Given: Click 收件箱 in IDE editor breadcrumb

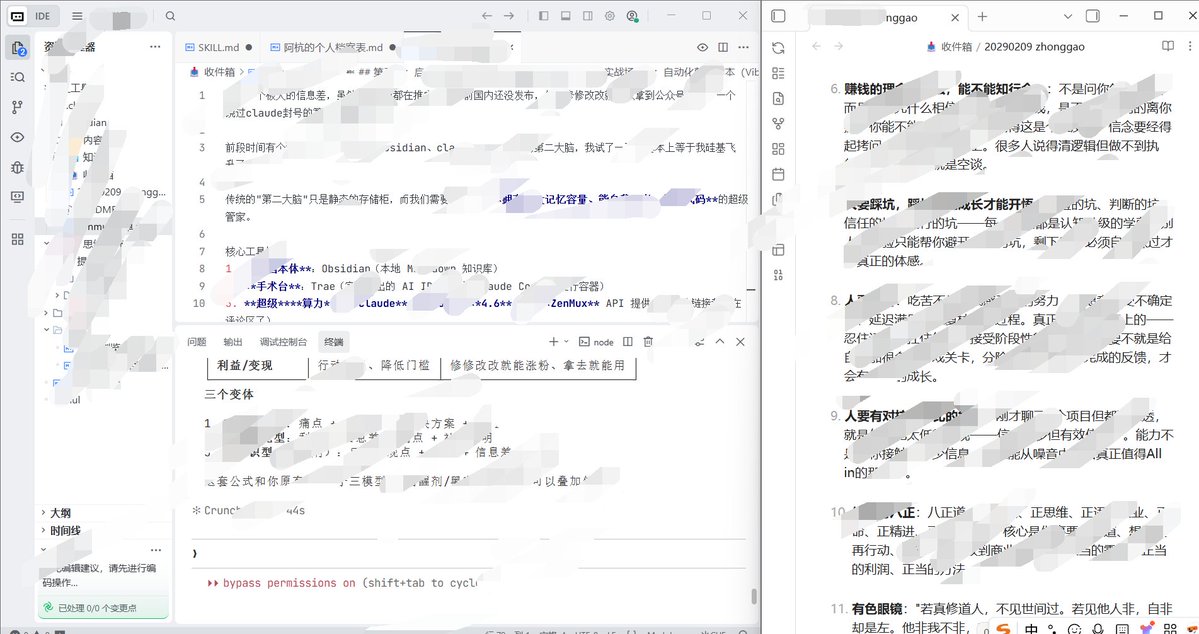Looking at the screenshot, I should [219, 72].
